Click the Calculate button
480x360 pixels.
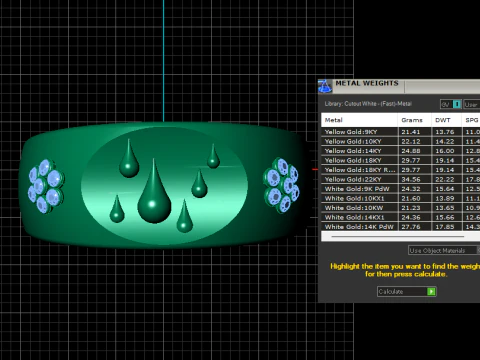coord(407,292)
